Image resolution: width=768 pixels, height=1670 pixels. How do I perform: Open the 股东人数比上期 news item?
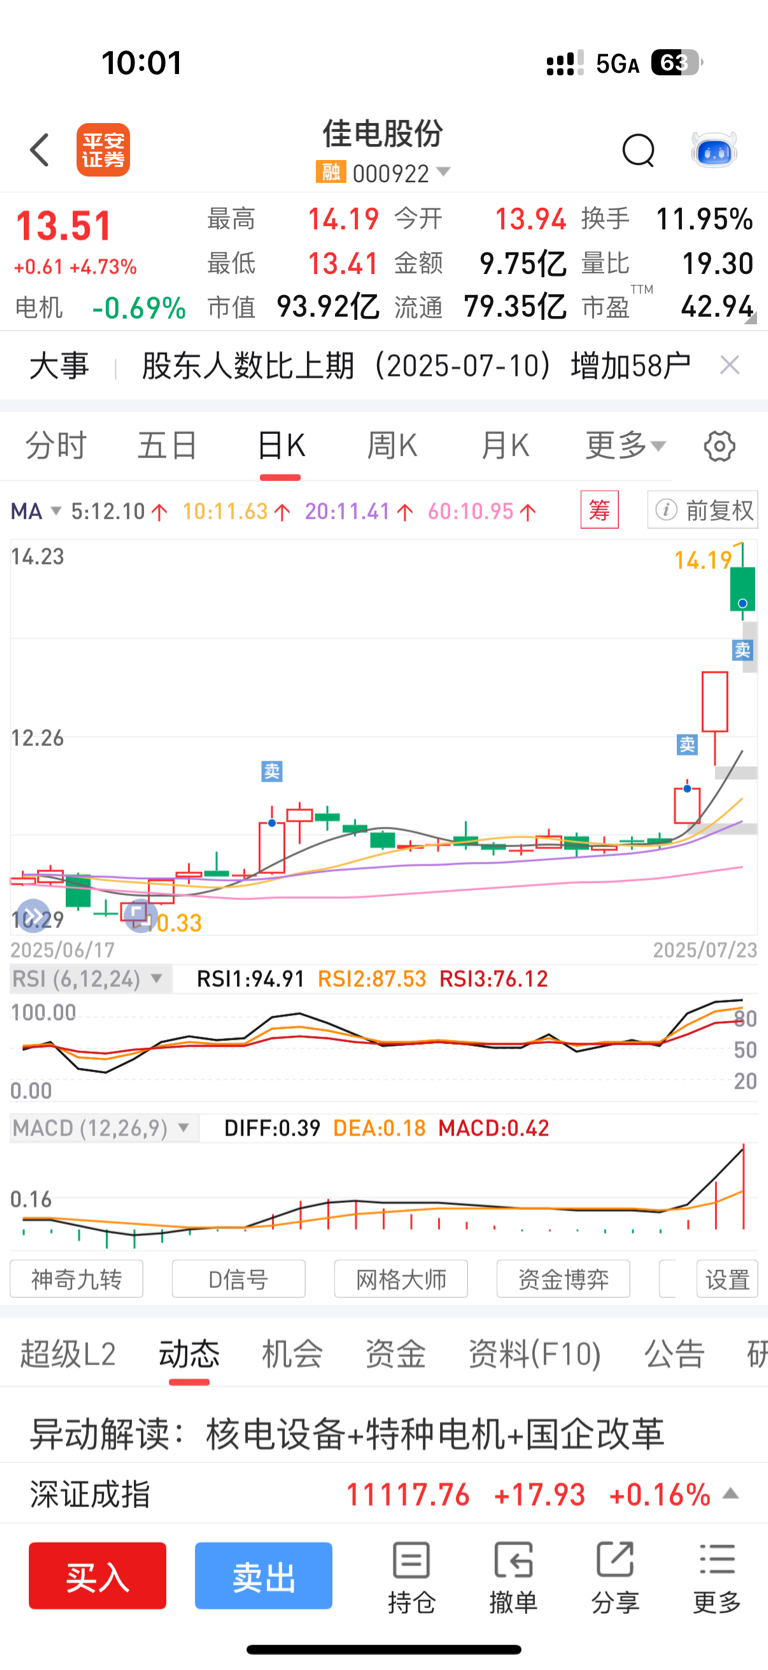coord(416,366)
